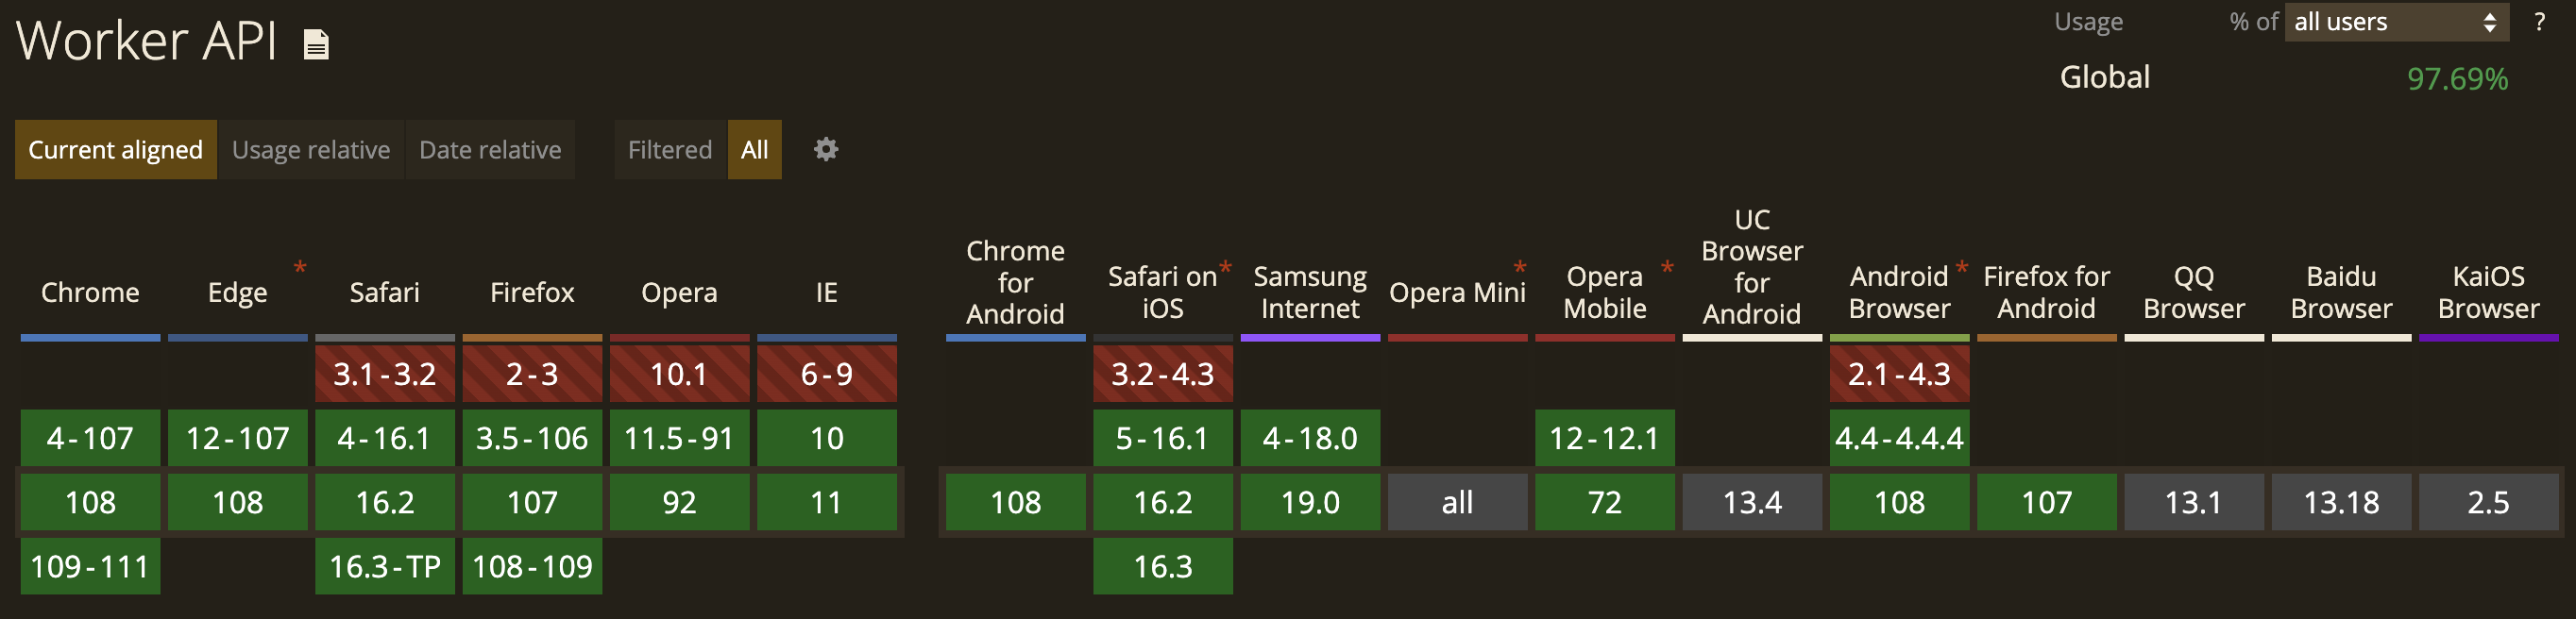Viewport: 2576px width, 619px height.
Task: Click the Opera Mini all cell
Action: [1457, 502]
